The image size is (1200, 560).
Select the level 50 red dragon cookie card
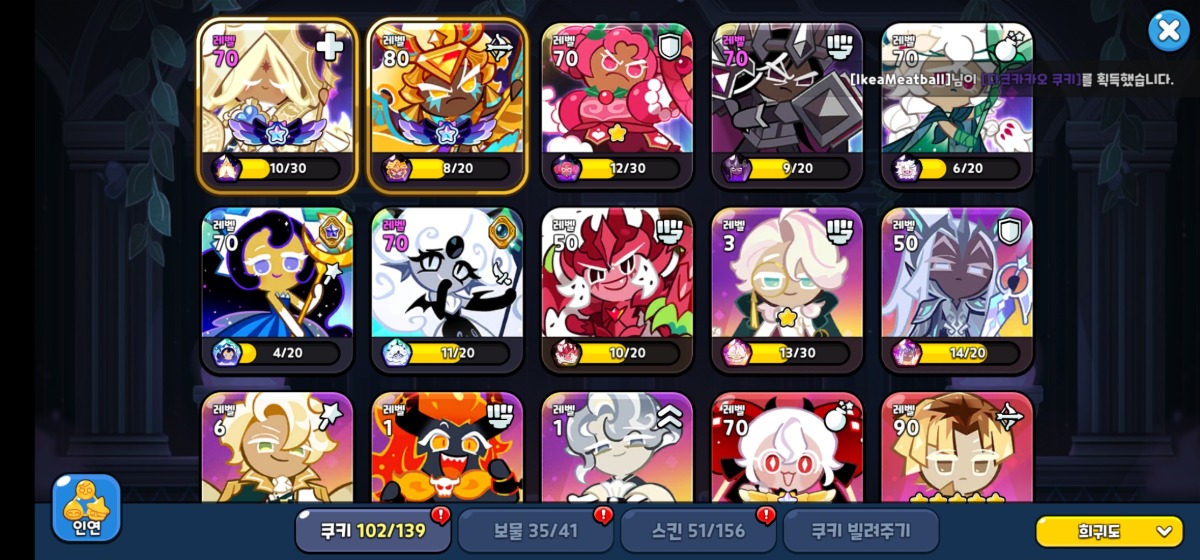(617, 290)
